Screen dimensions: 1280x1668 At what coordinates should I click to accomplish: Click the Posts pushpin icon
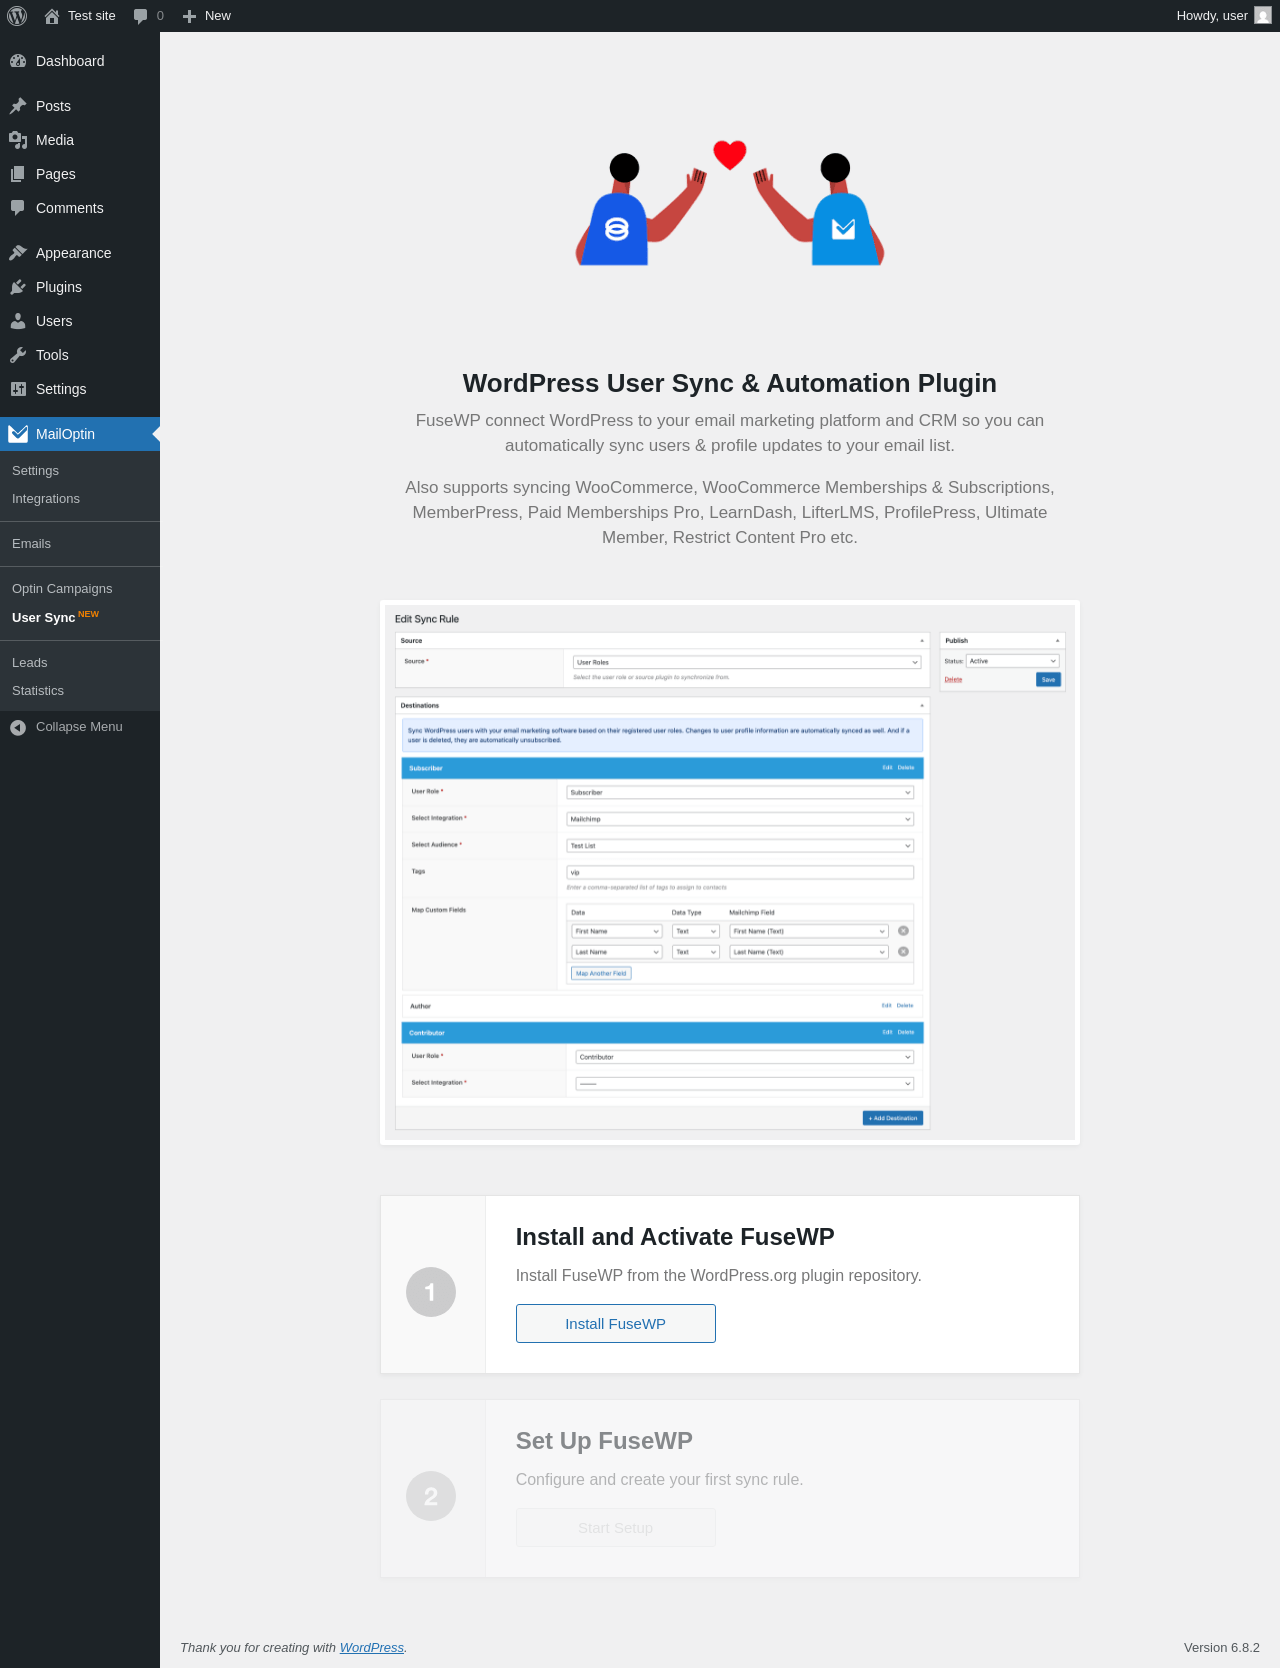18,106
